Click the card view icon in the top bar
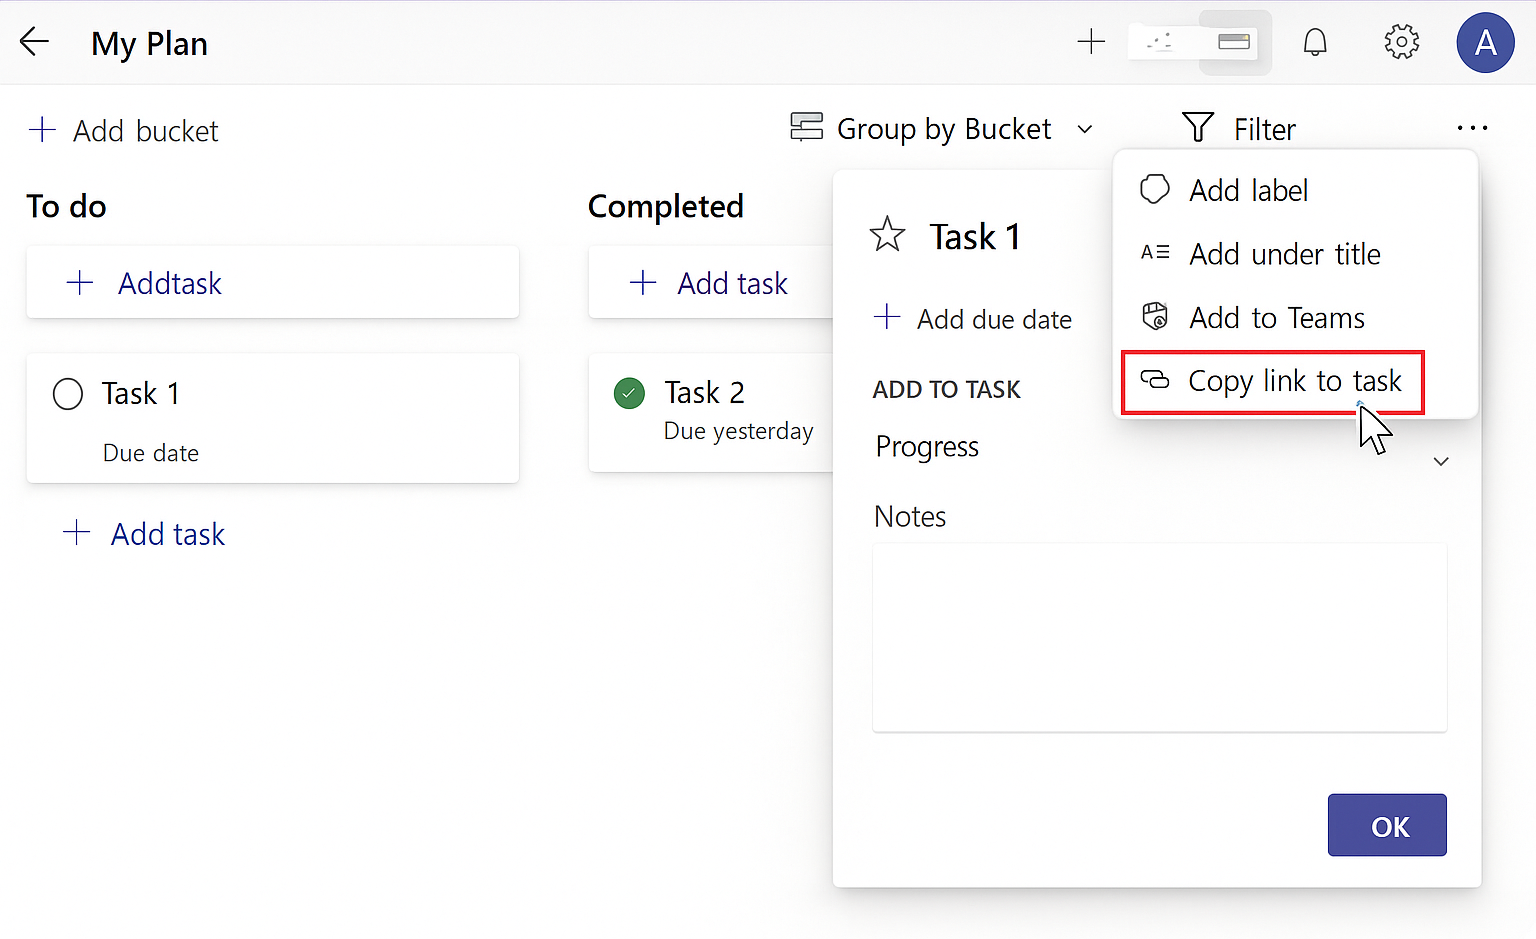This screenshot has height=939, width=1536. click(x=1234, y=42)
